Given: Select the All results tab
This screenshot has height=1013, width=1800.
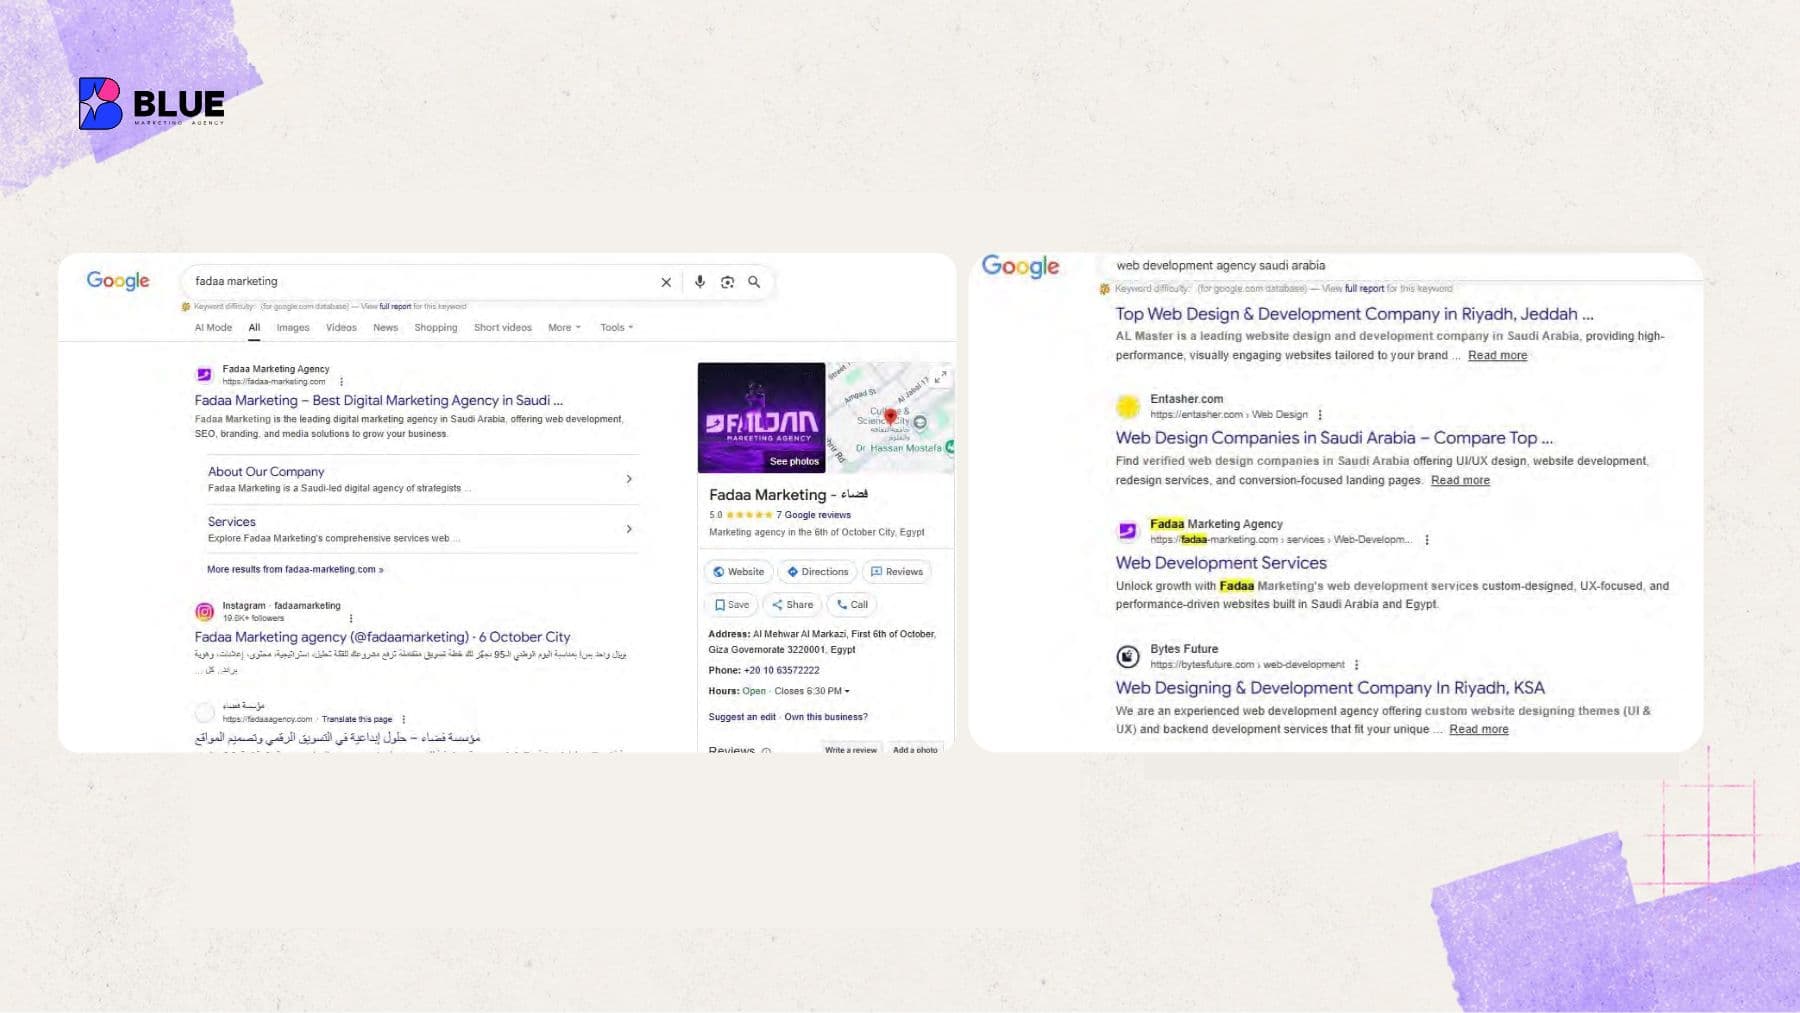Looking at the screenshot, I should pos(254,327).
